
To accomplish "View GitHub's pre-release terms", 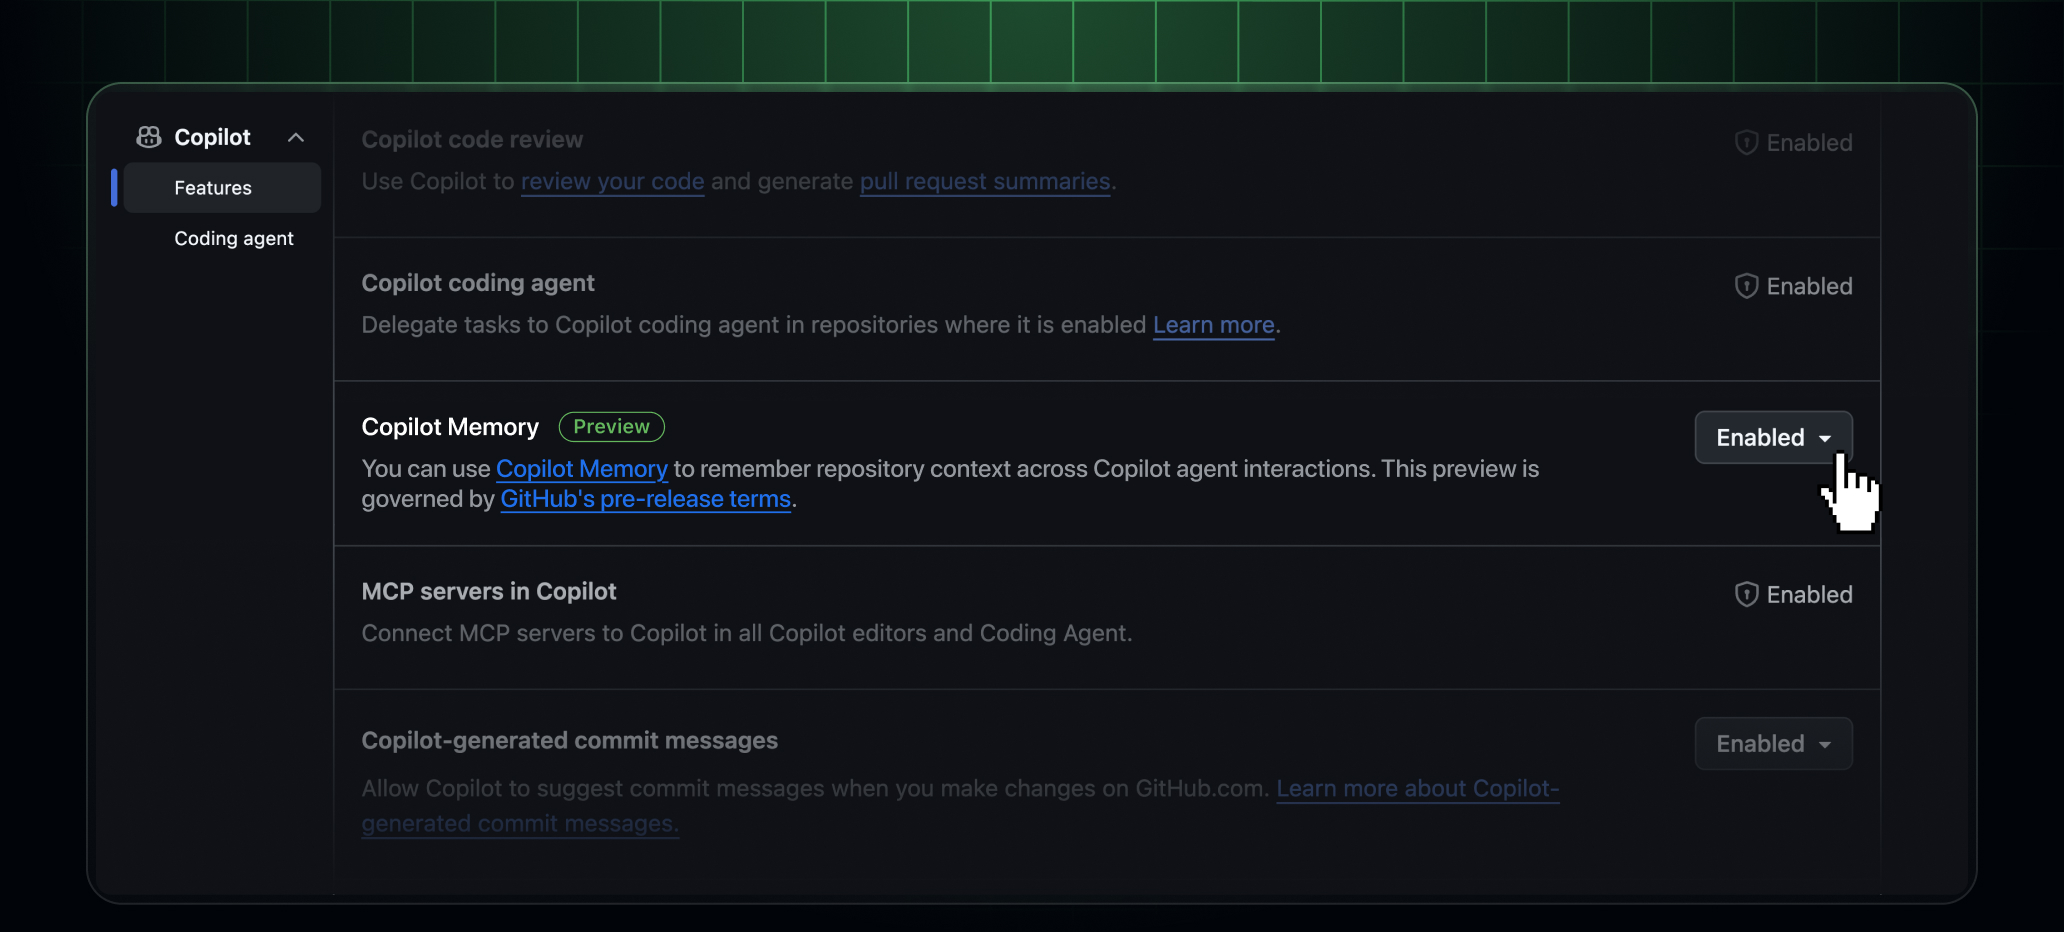I will click(645, 499).
